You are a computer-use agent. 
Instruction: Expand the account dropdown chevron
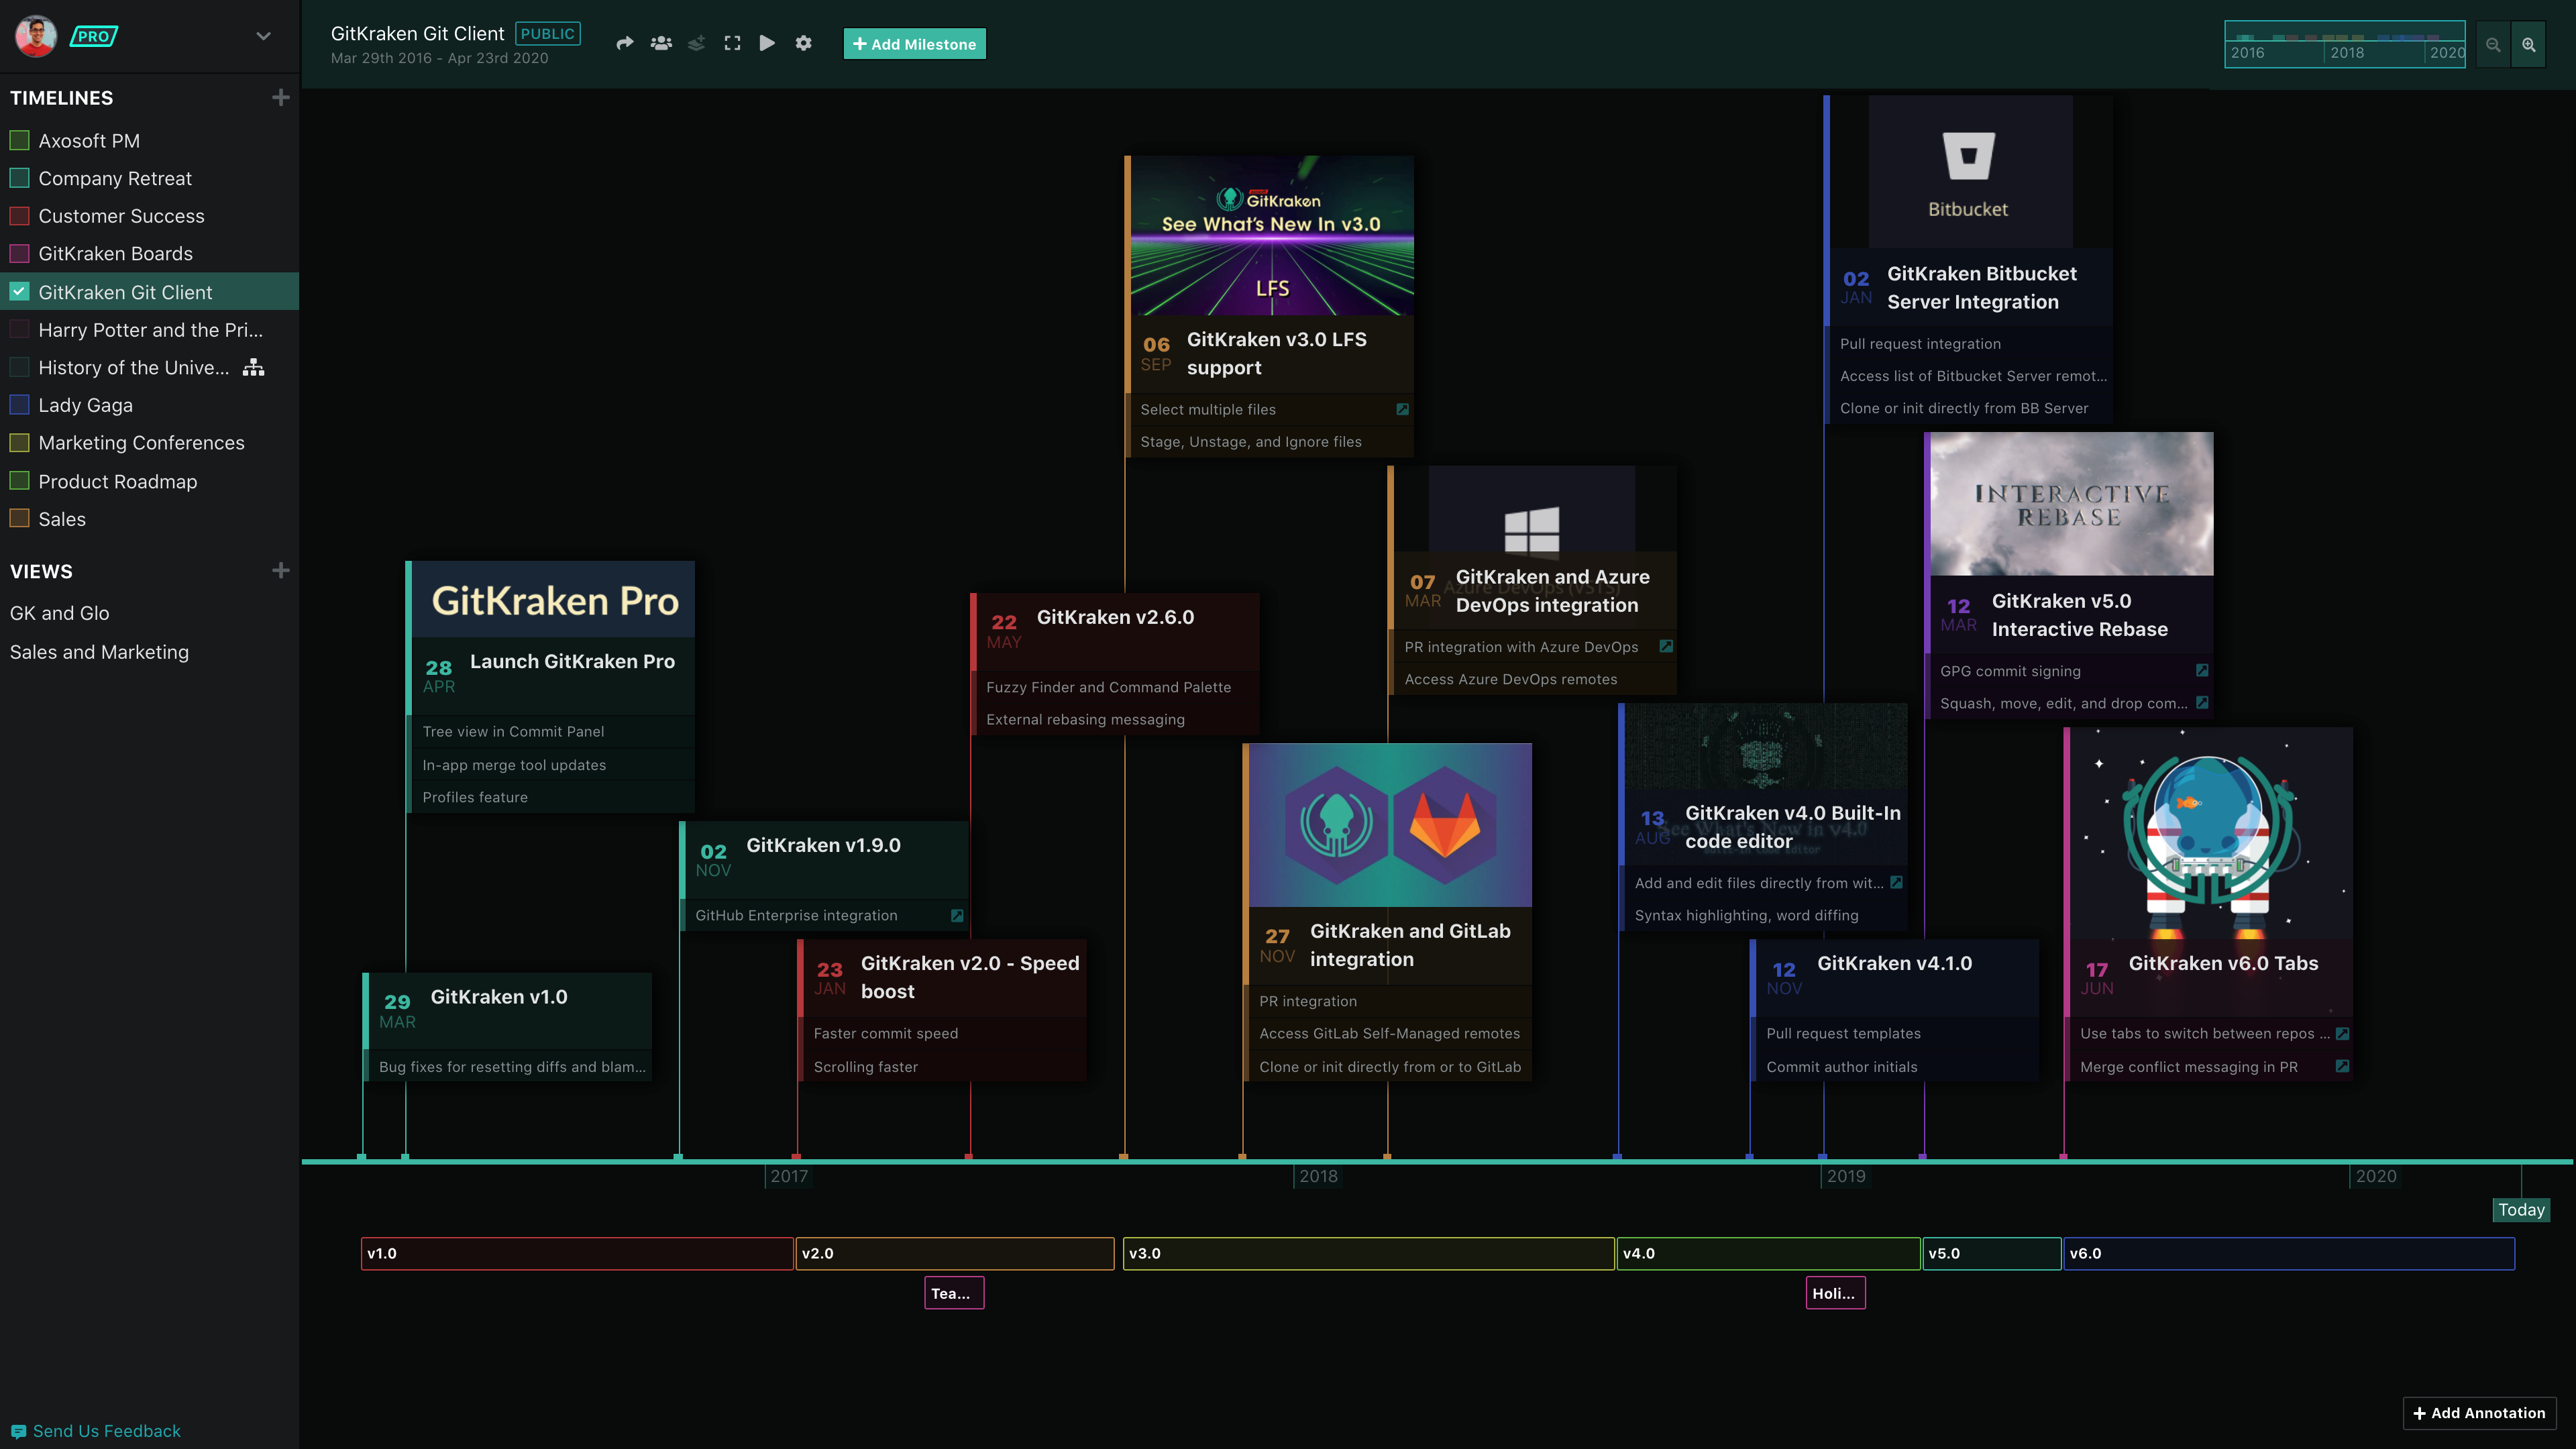click(263, 36)
